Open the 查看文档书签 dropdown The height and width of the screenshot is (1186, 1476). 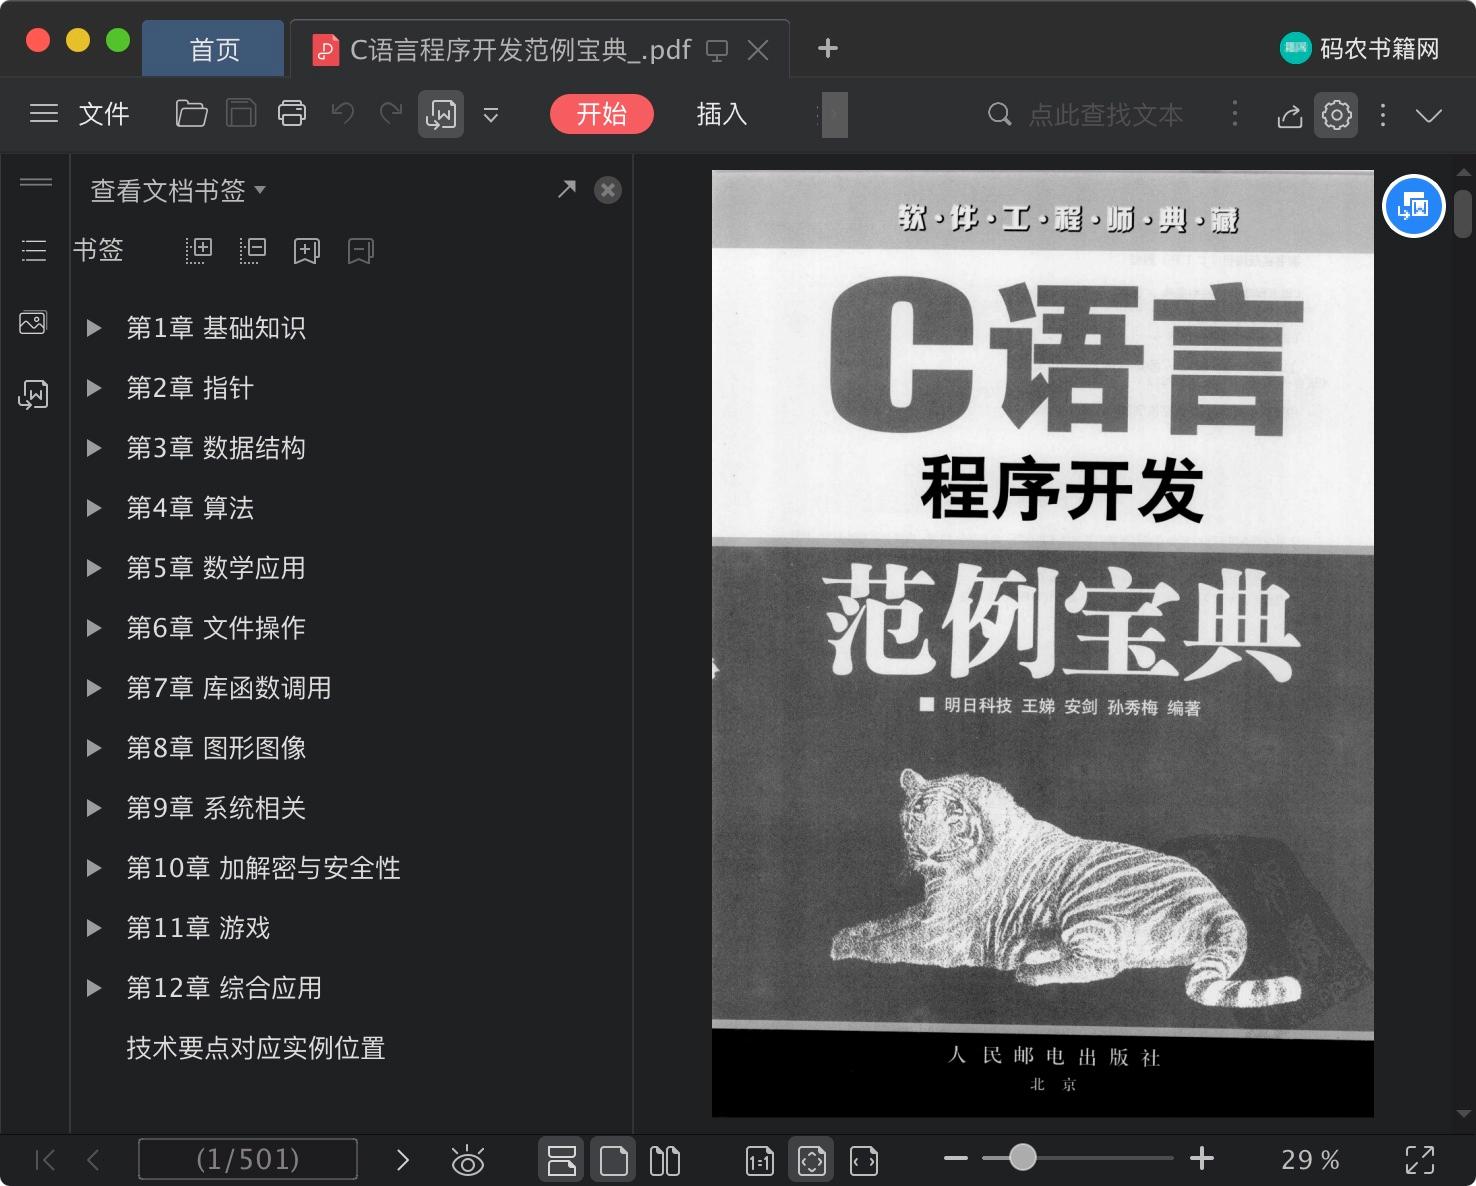[x=178, y=190]
